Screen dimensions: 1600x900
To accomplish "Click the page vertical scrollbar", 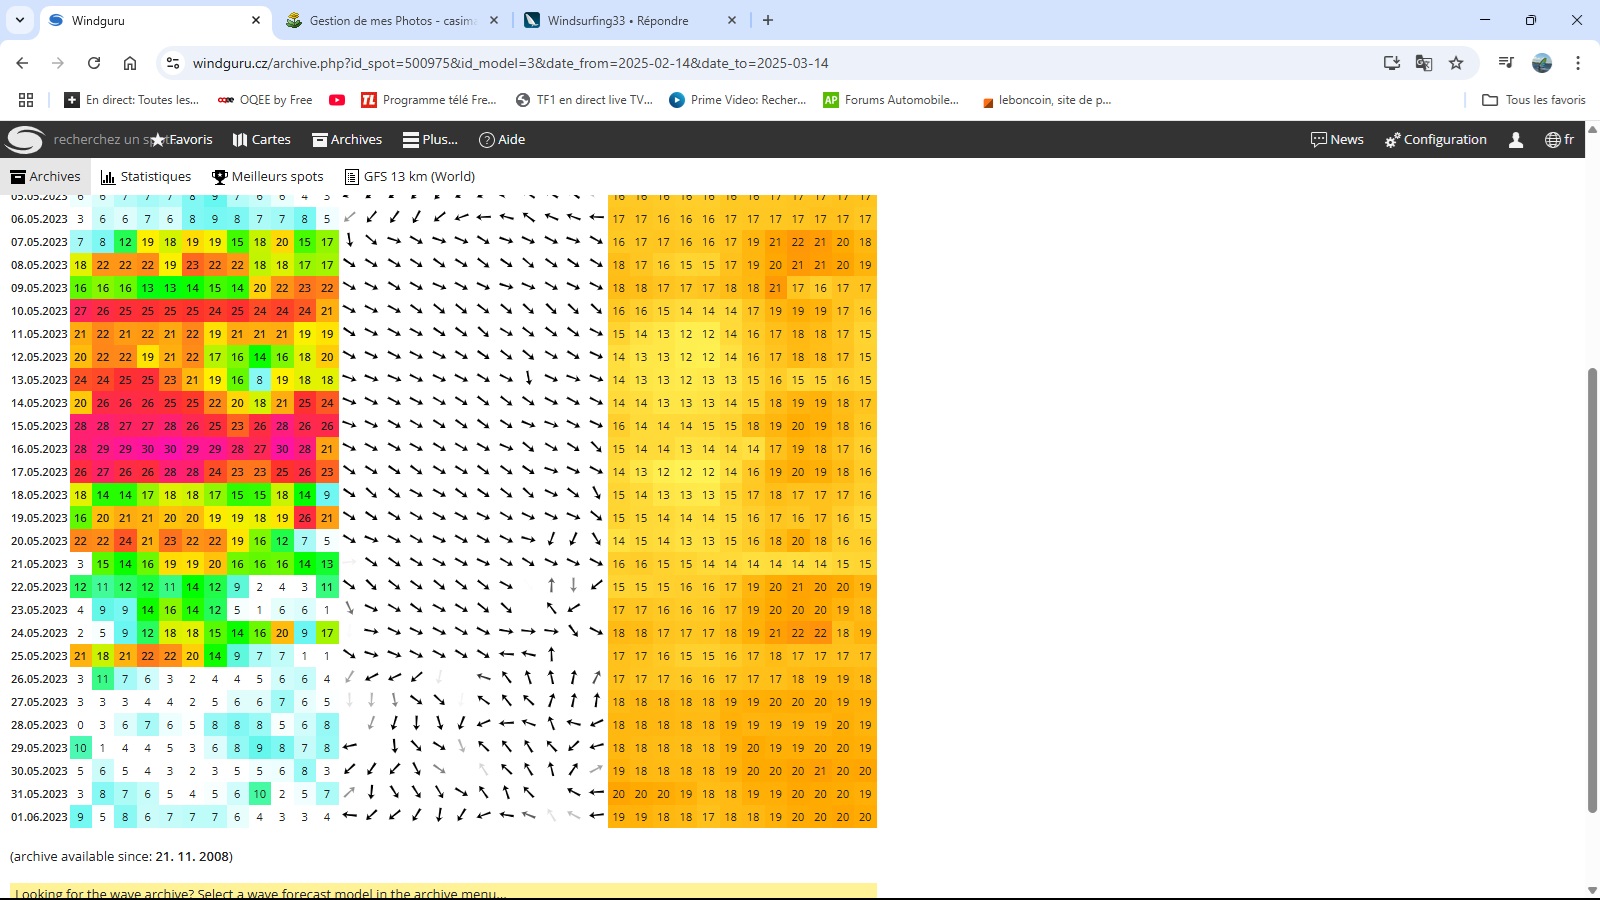I will [1592, 590].
